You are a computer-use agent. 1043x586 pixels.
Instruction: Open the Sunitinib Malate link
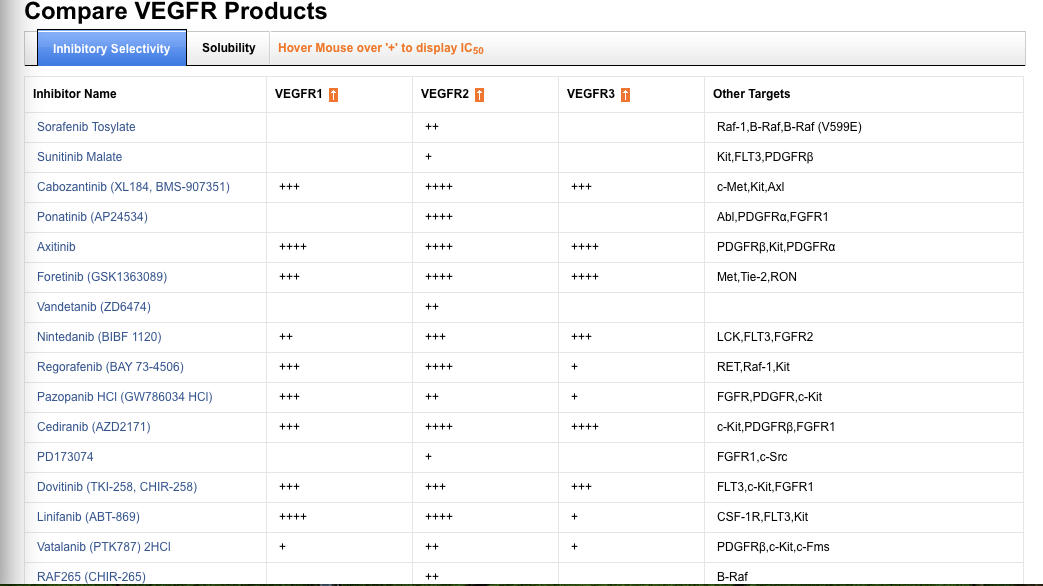coord(79,157)
